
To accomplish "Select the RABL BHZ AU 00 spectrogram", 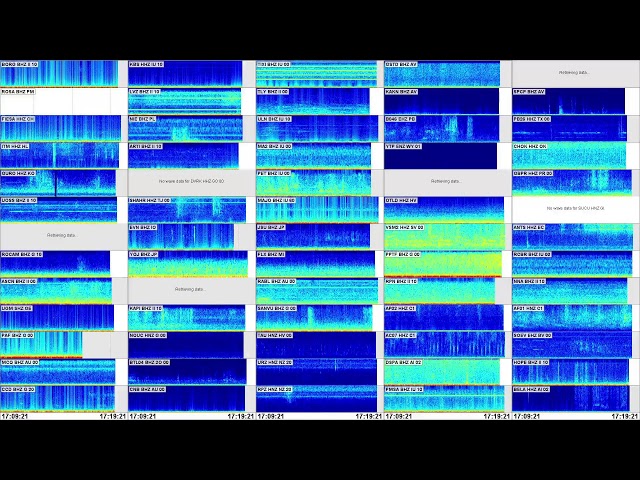I will coord(317,291).
